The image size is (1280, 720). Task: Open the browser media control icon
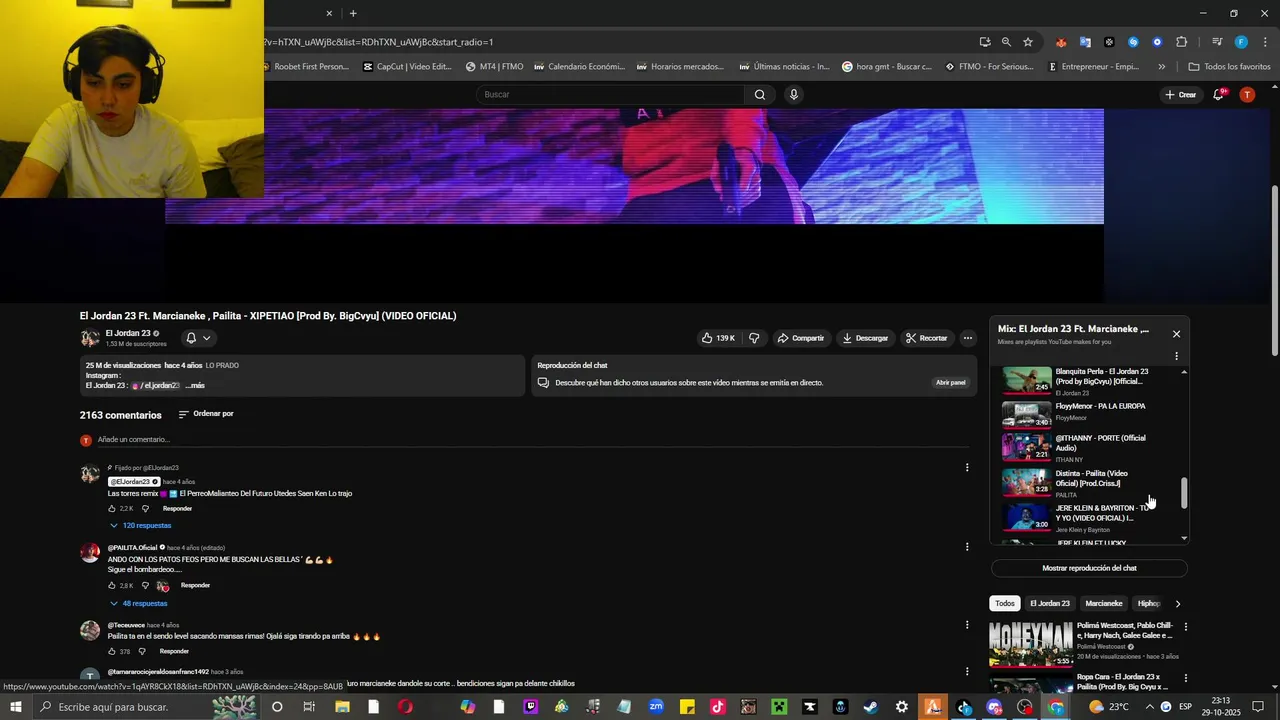(1217, 42)
